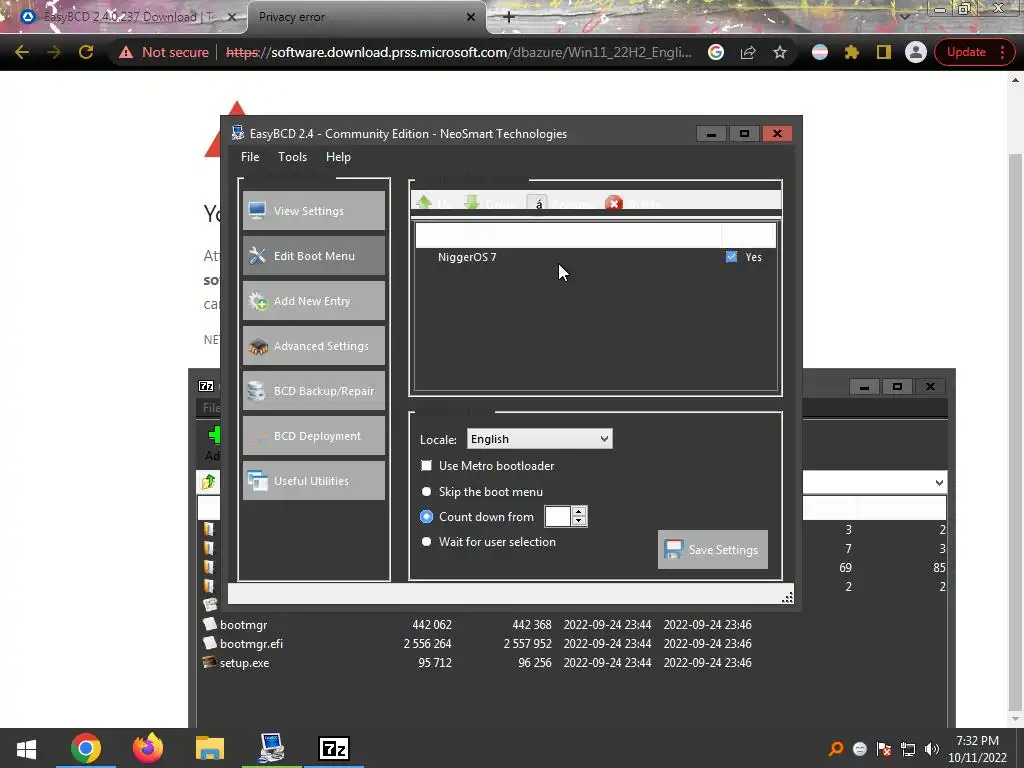The image size is (1024, 768).
Task: Click the red Delete entry icon
Action: (x=613, y=203)
